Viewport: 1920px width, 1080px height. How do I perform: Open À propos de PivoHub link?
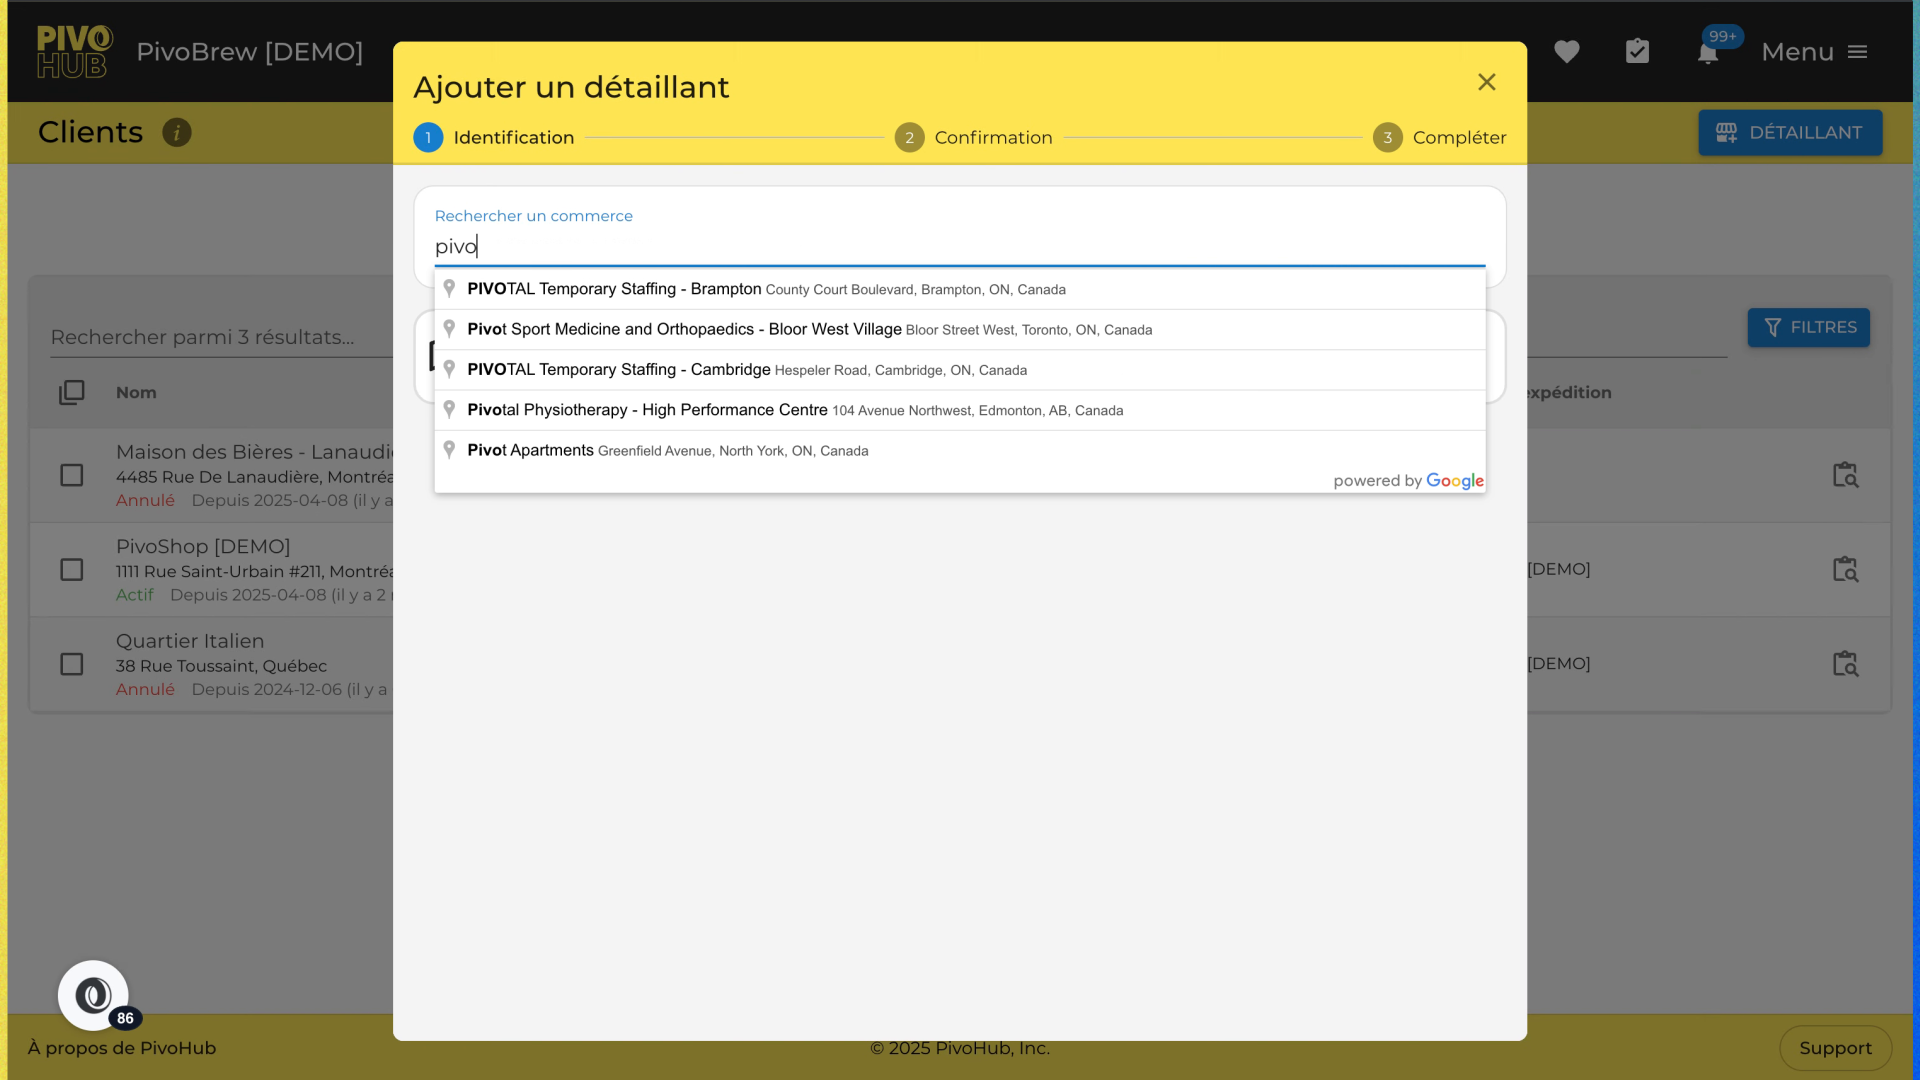click(122, 1048)
